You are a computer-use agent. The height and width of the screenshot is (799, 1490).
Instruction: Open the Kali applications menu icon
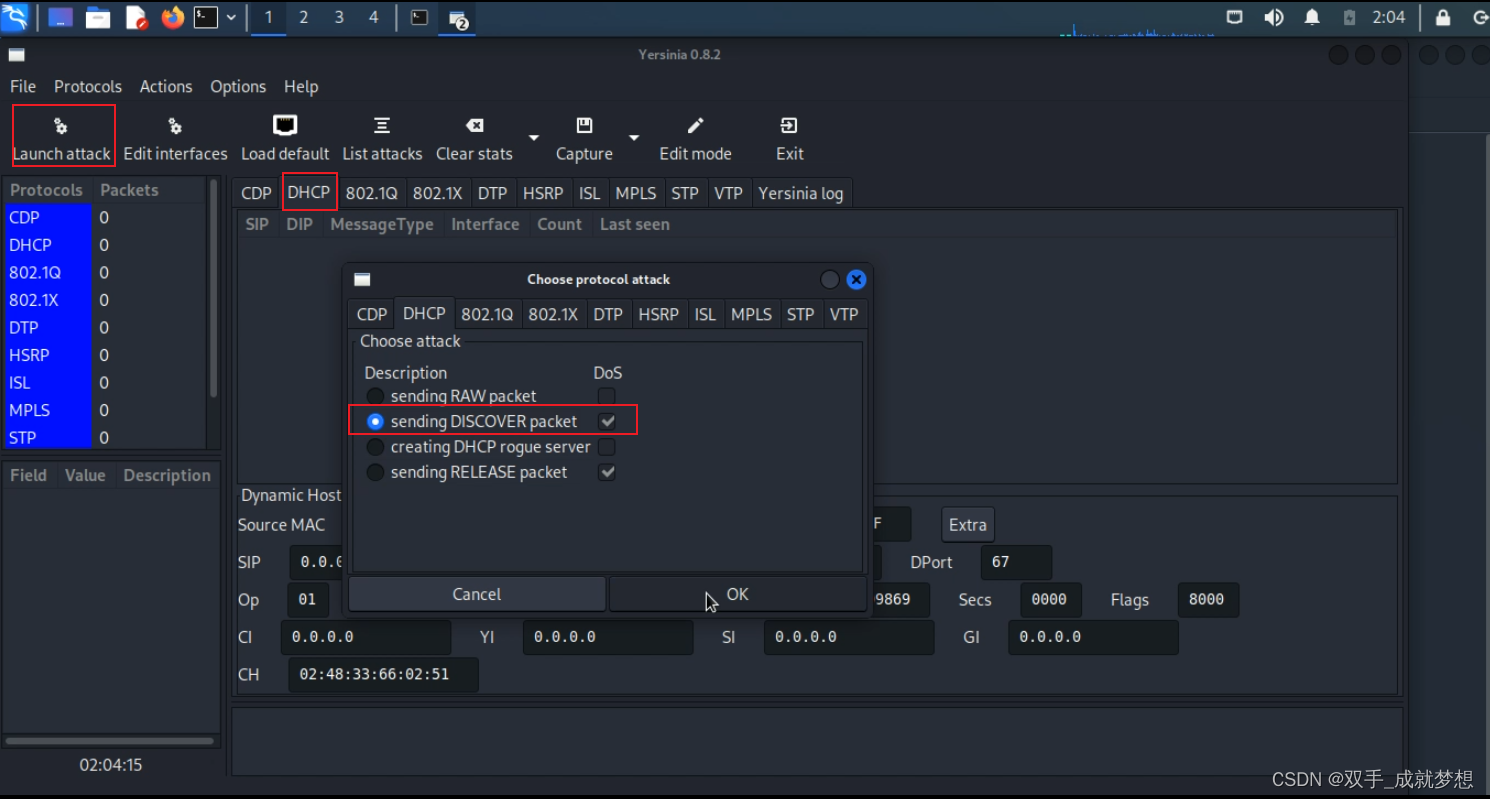(17, 17)
